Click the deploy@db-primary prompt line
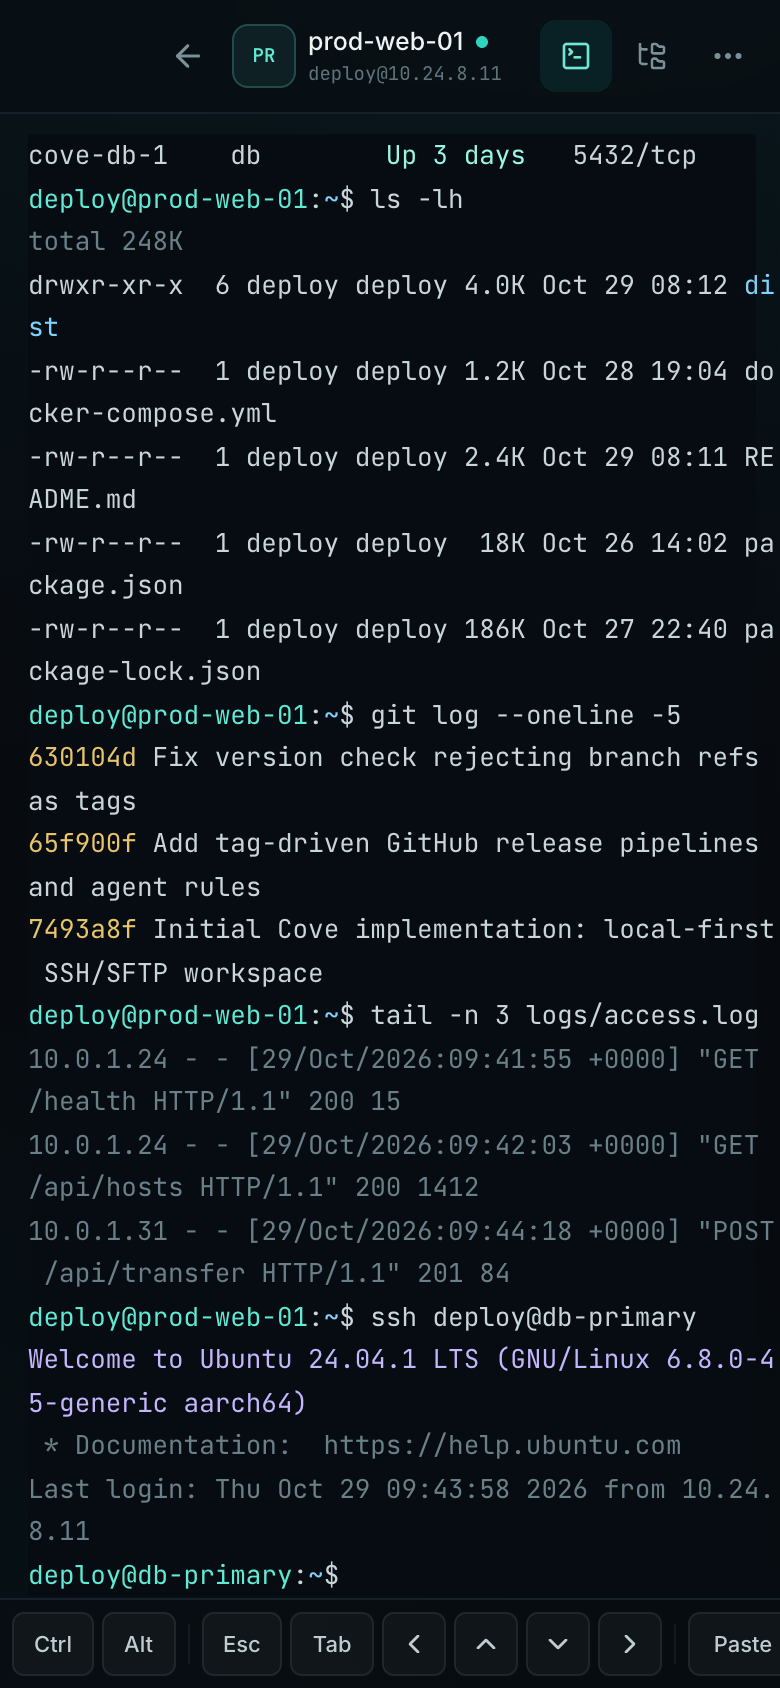Screen dimensions: 780x1688 pos(184,1575)
